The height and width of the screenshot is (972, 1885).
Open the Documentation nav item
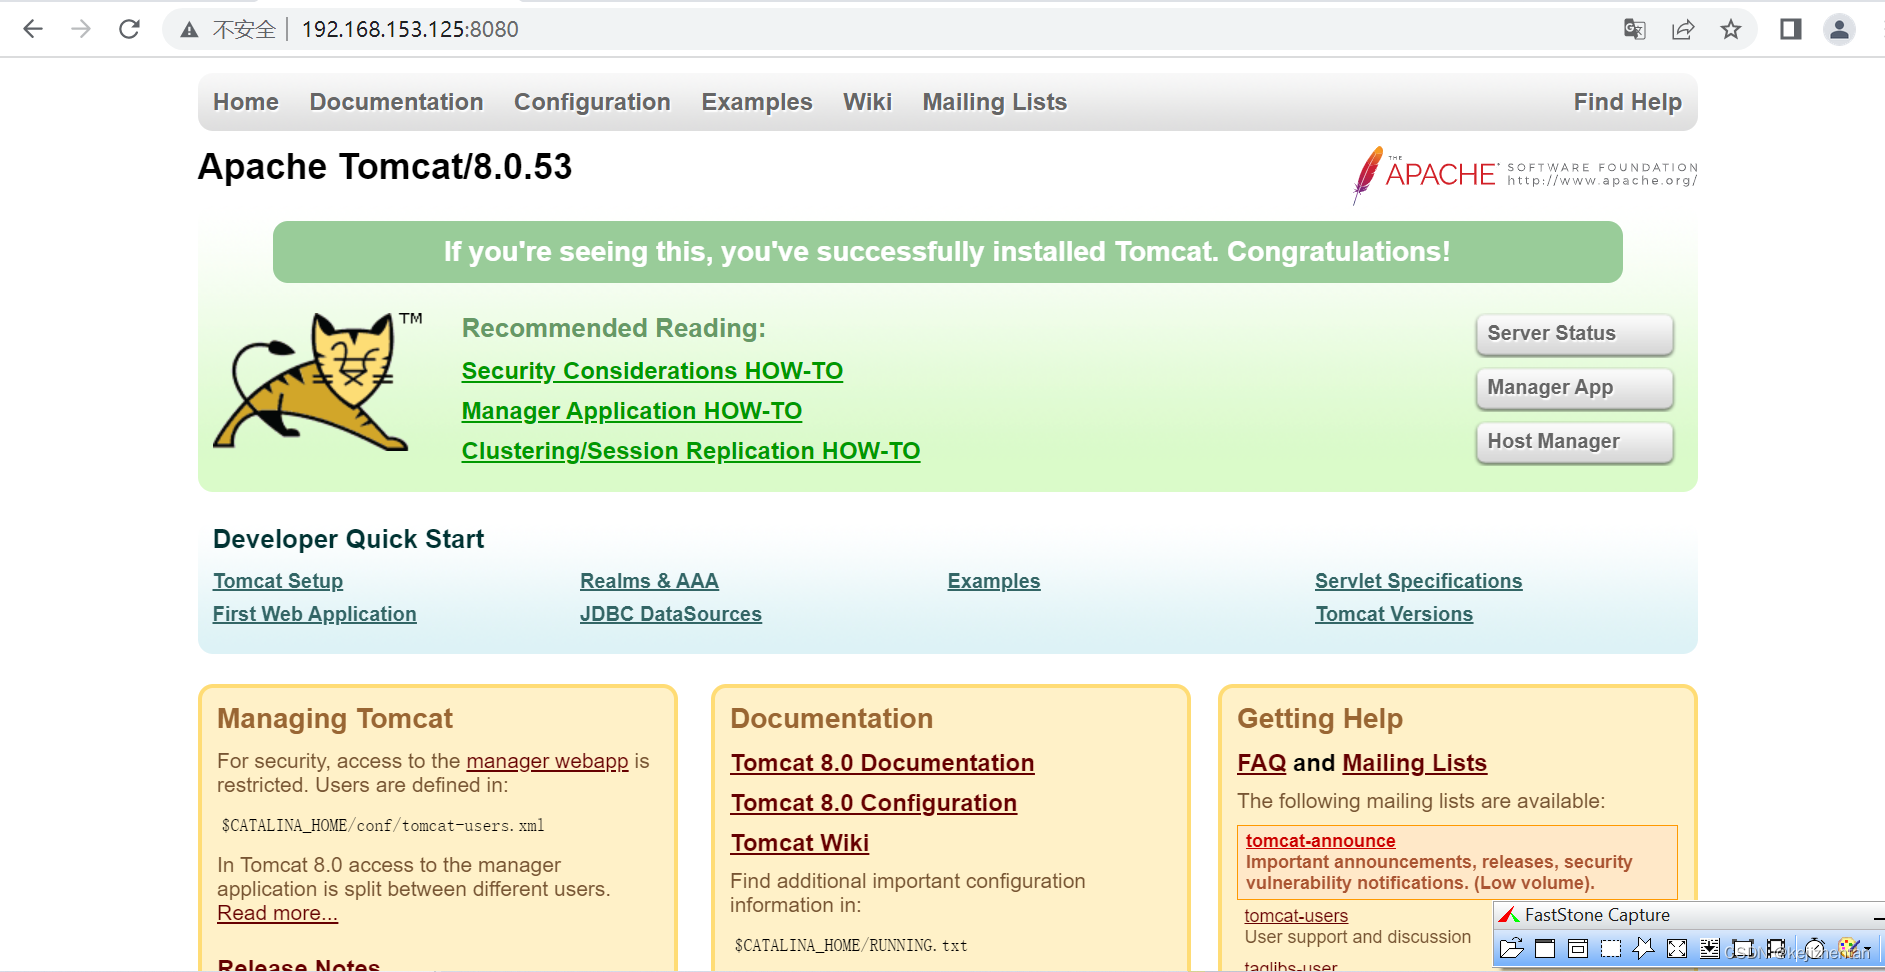click(x=396, y=102)
